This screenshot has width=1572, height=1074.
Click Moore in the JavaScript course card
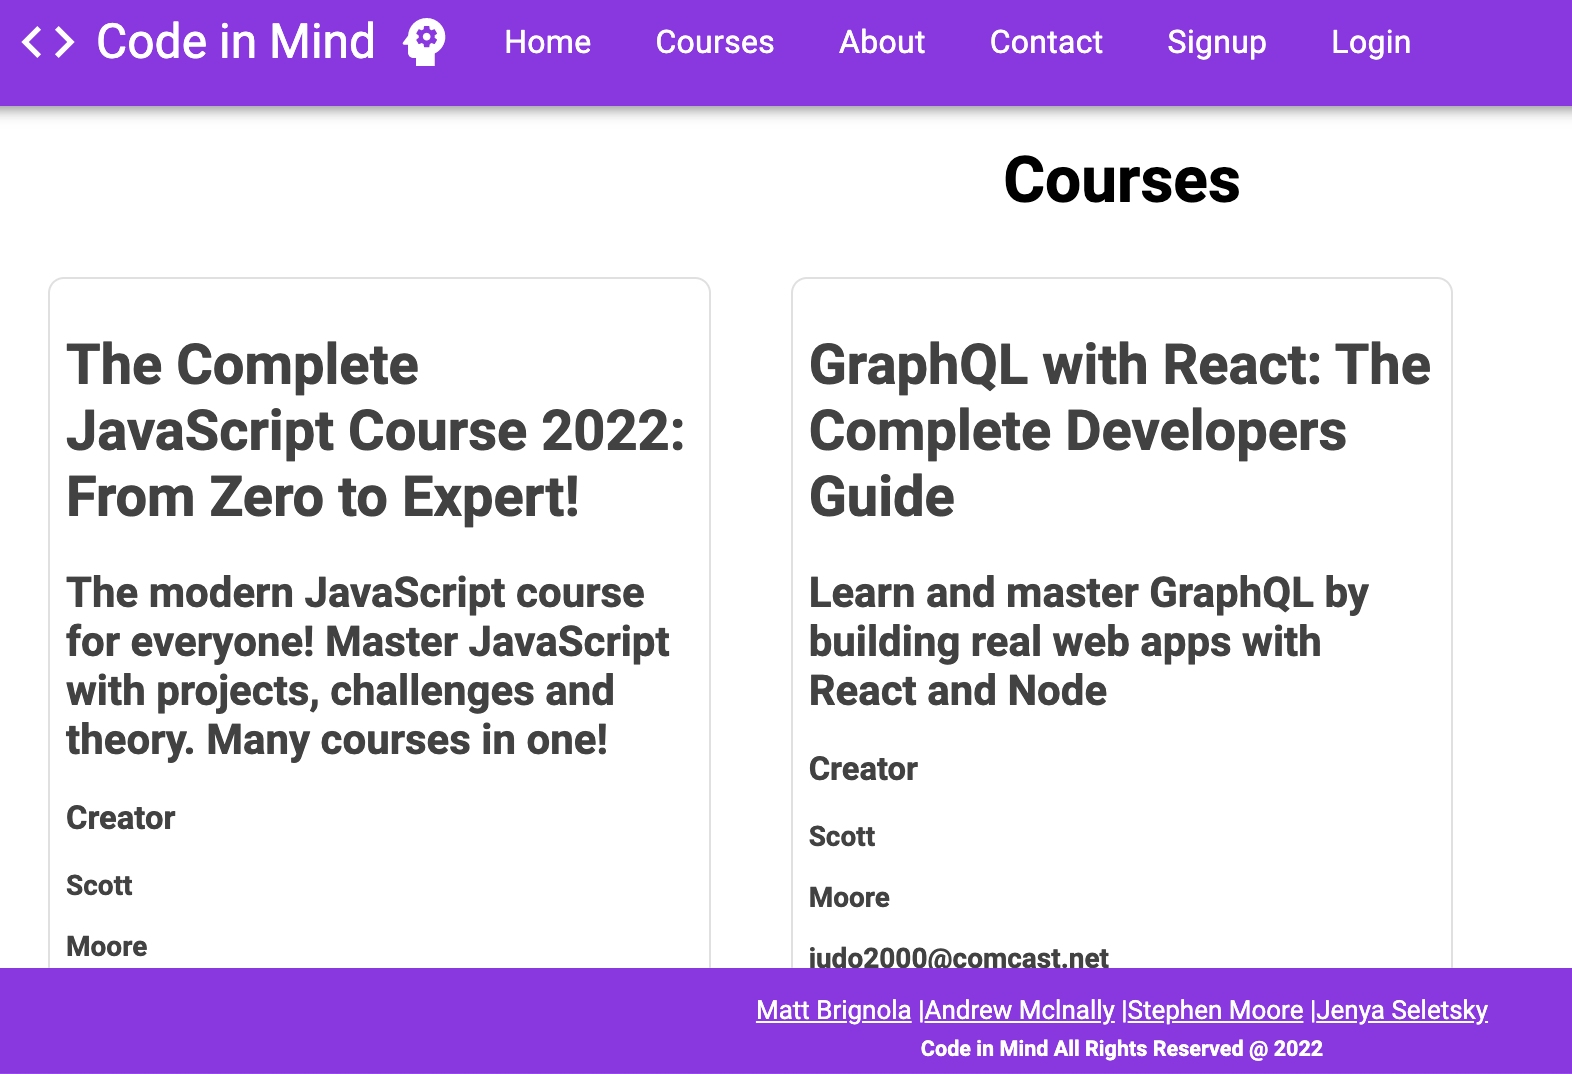tap(107, 946)
